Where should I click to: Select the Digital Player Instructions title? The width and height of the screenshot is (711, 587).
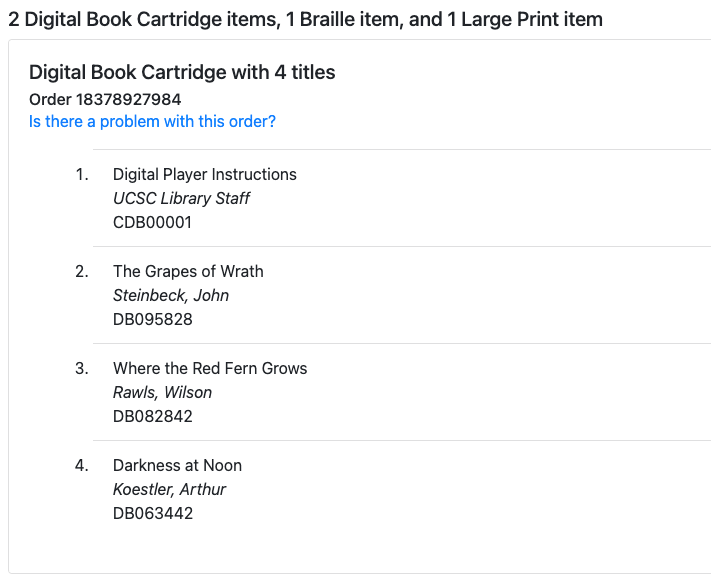pos(204,174)
